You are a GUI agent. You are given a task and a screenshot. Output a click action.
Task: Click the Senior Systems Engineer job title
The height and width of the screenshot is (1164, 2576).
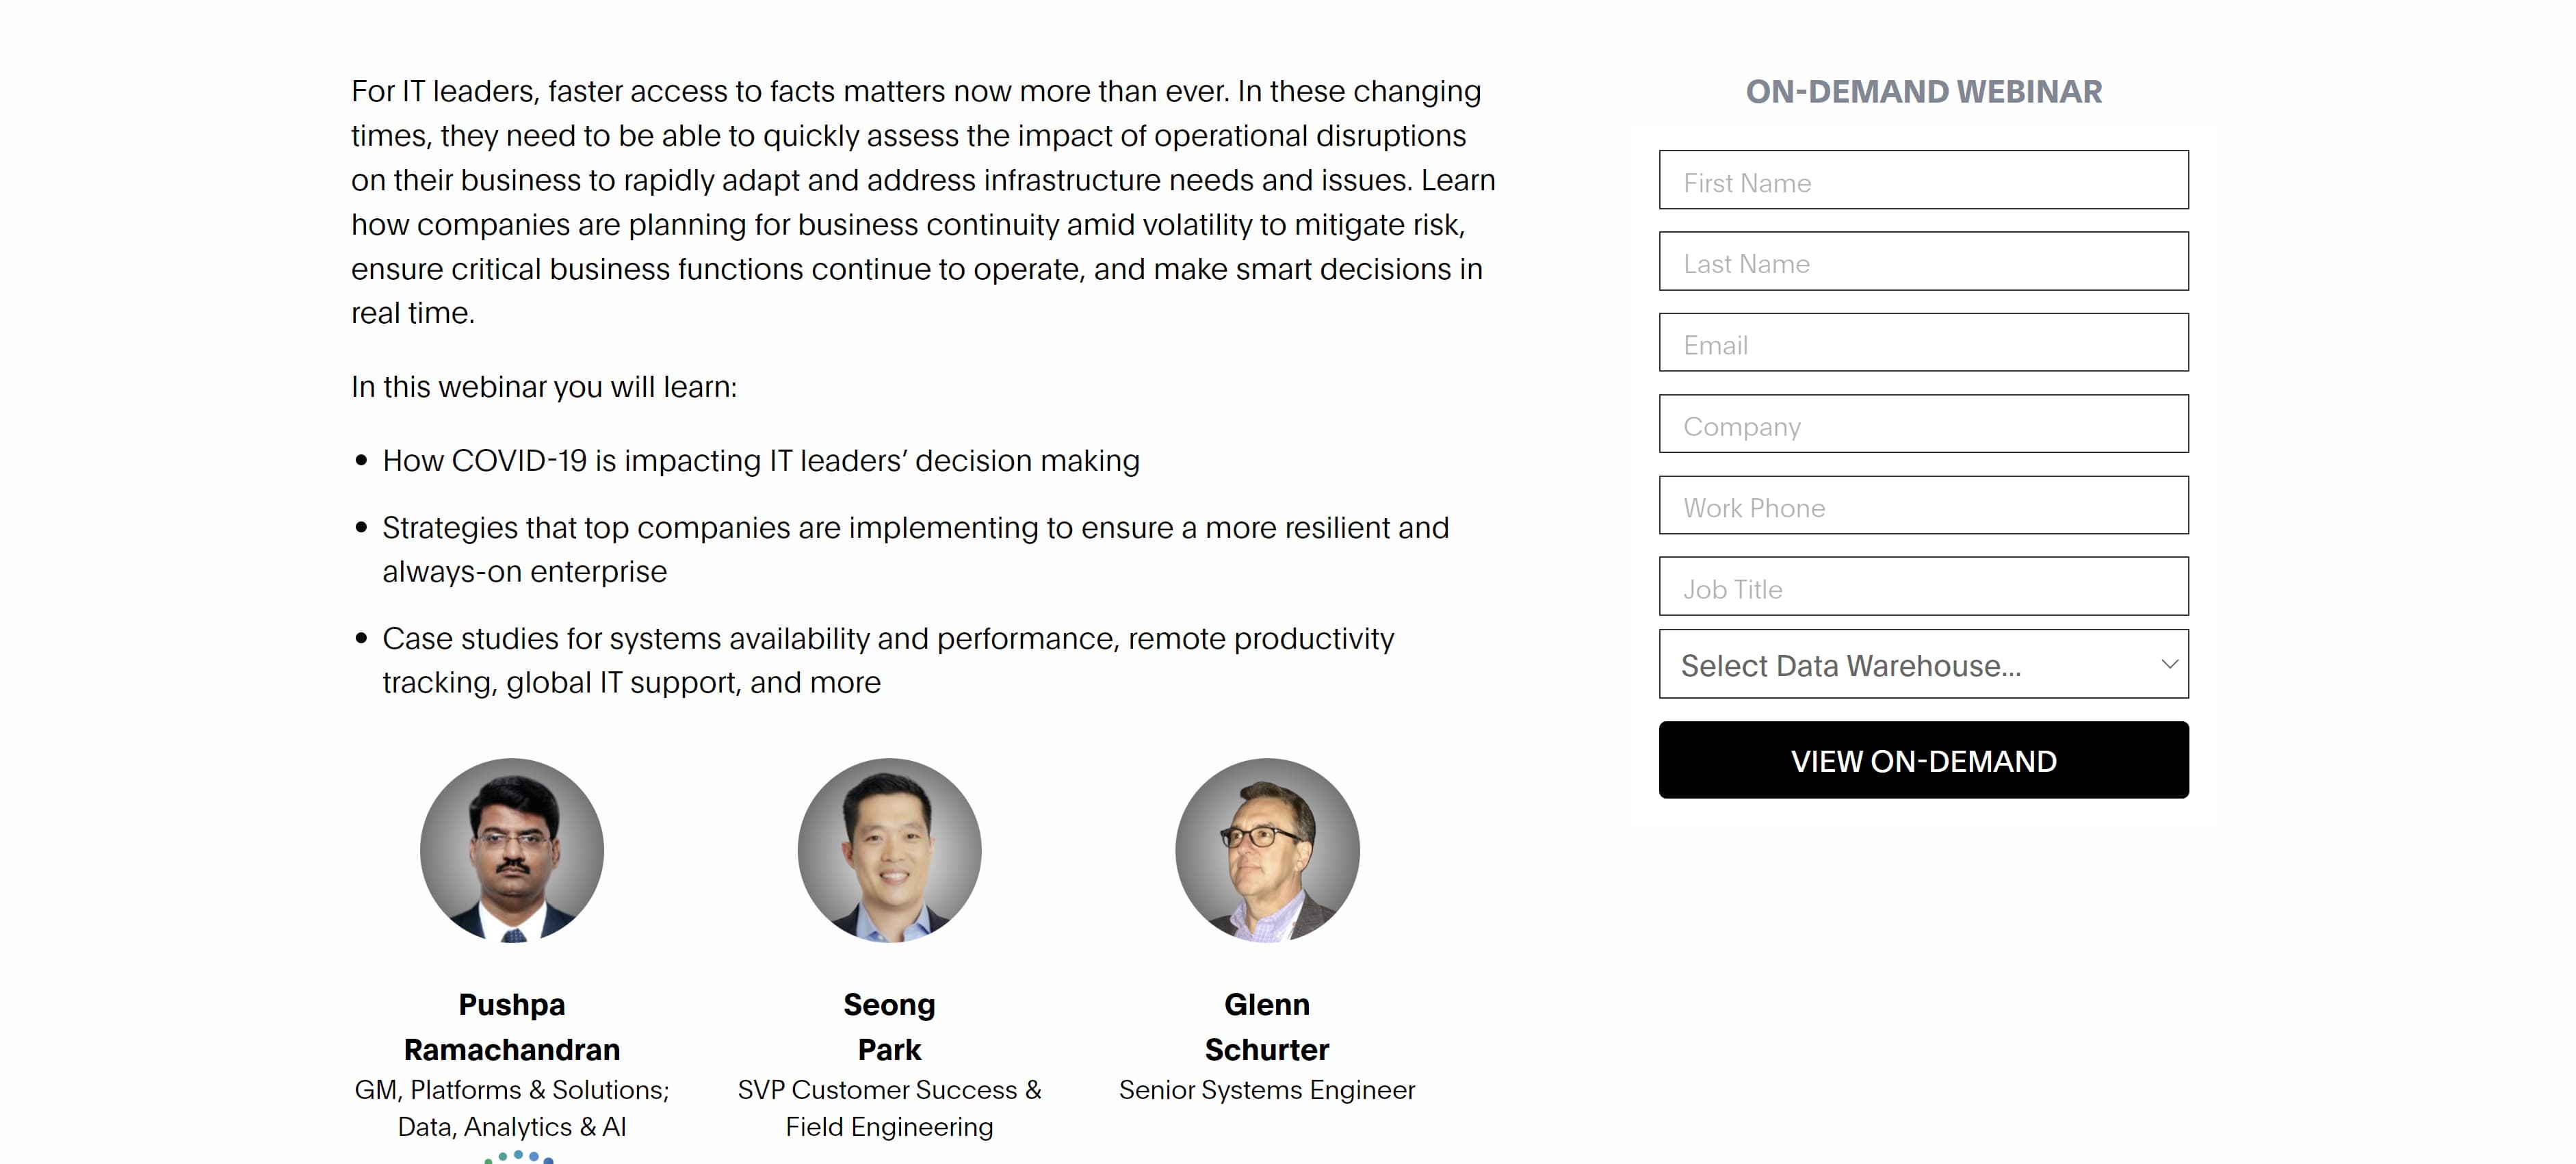pyautogui.click(x=1266, y=1090)
